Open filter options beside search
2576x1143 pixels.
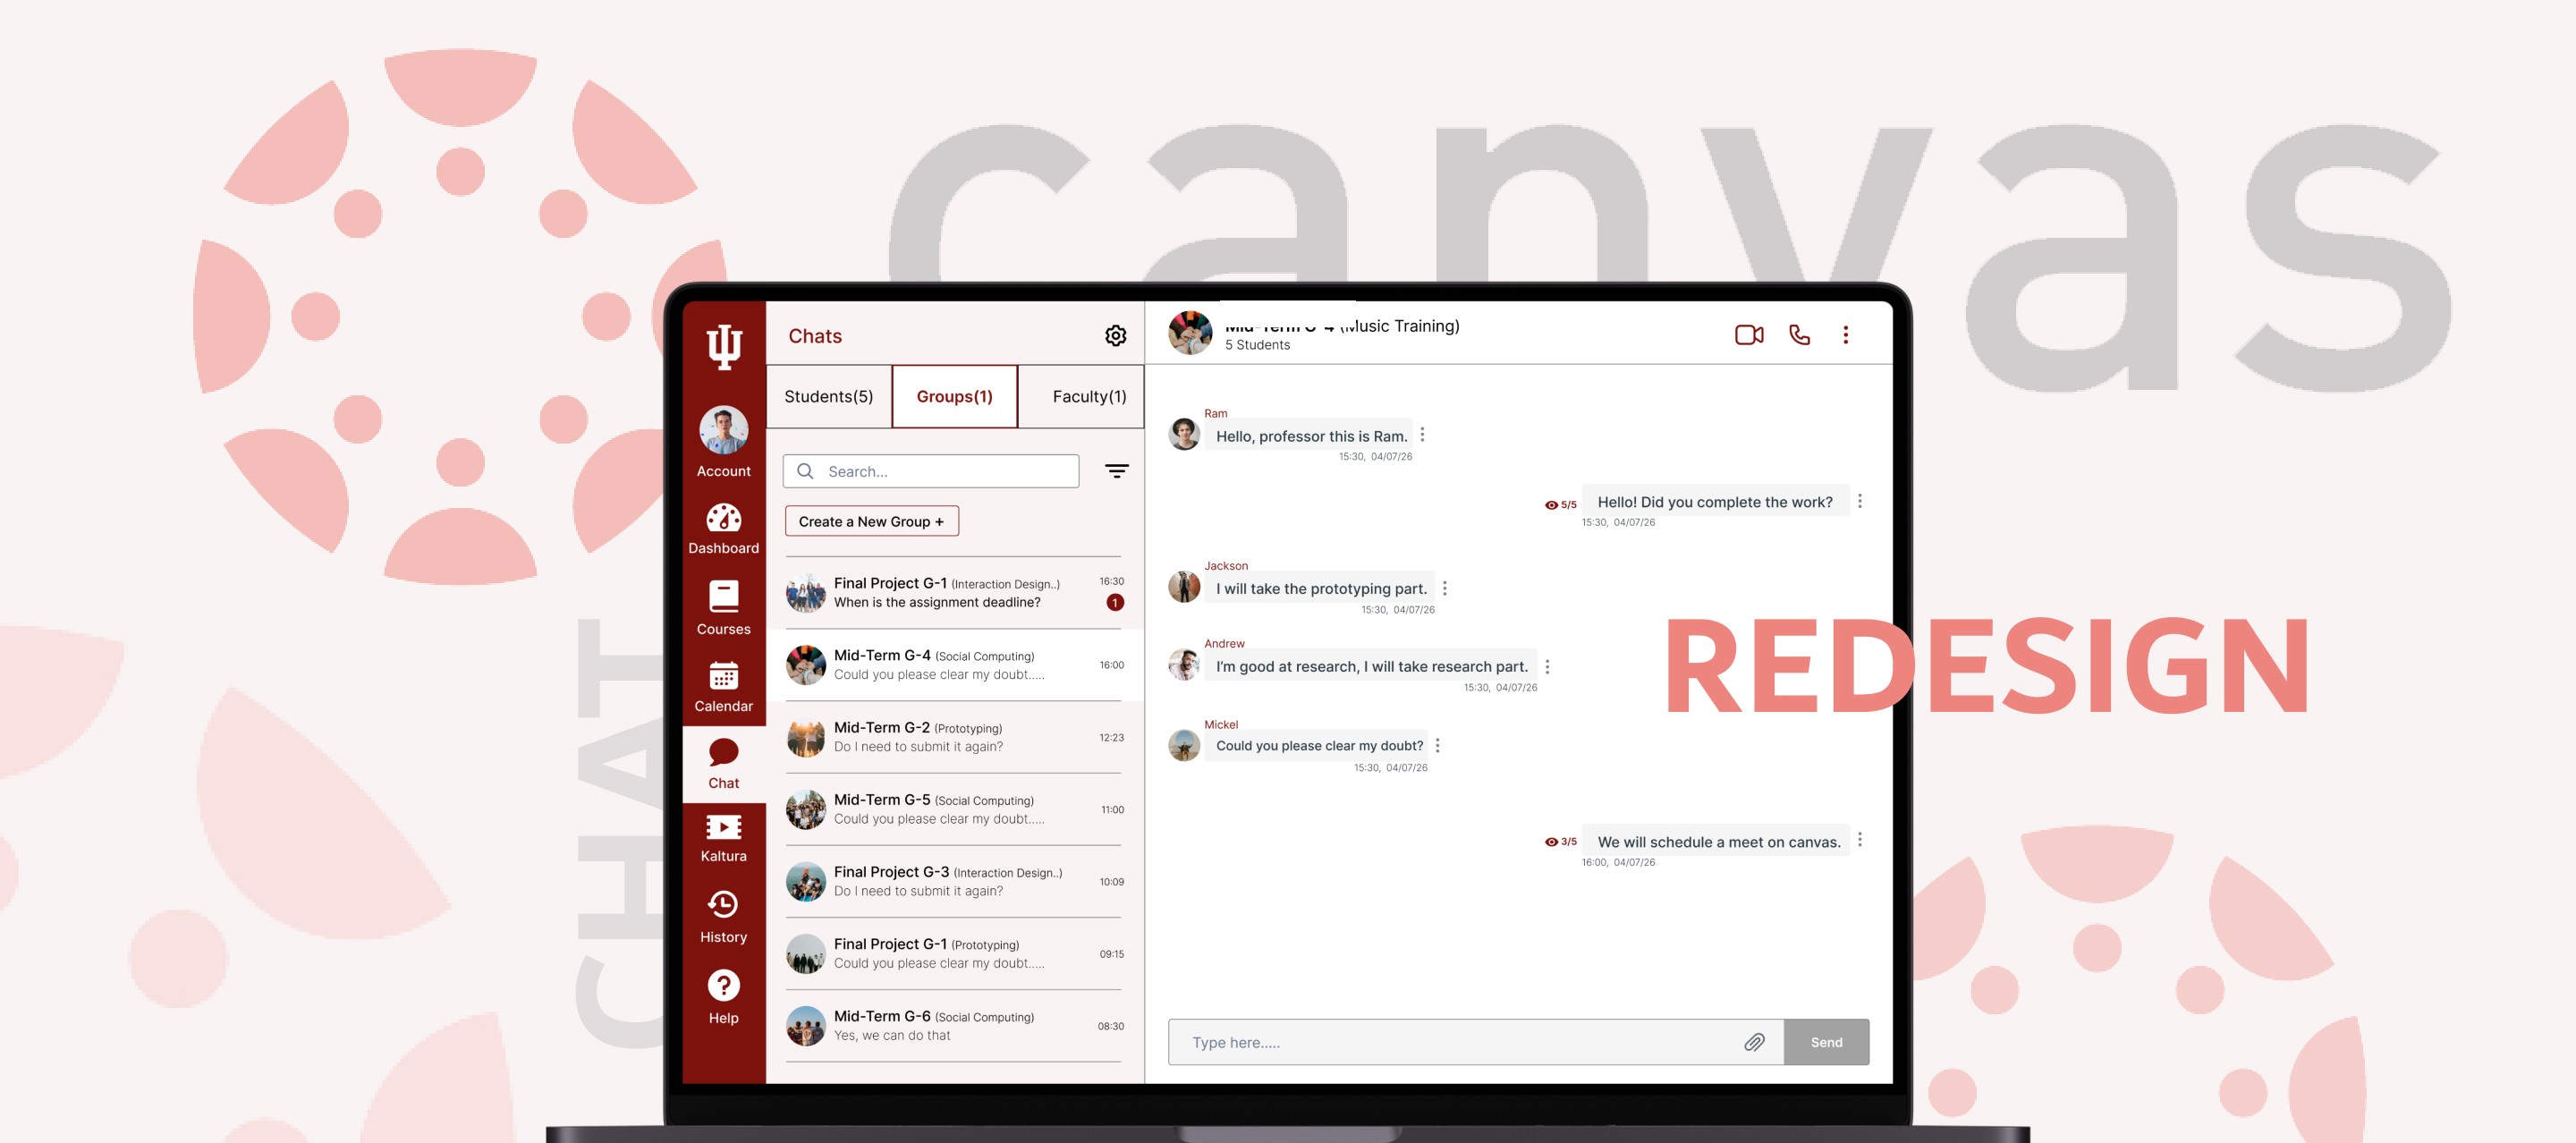pyautogui.click(x=1116, y=471)
